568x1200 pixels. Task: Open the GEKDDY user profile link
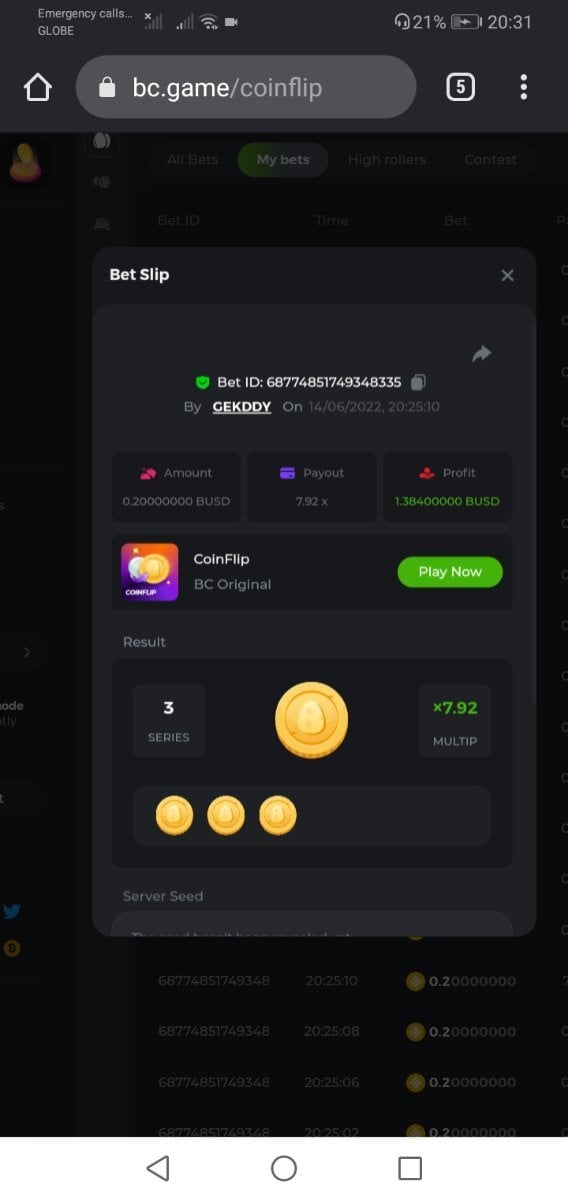coord(241,407)
